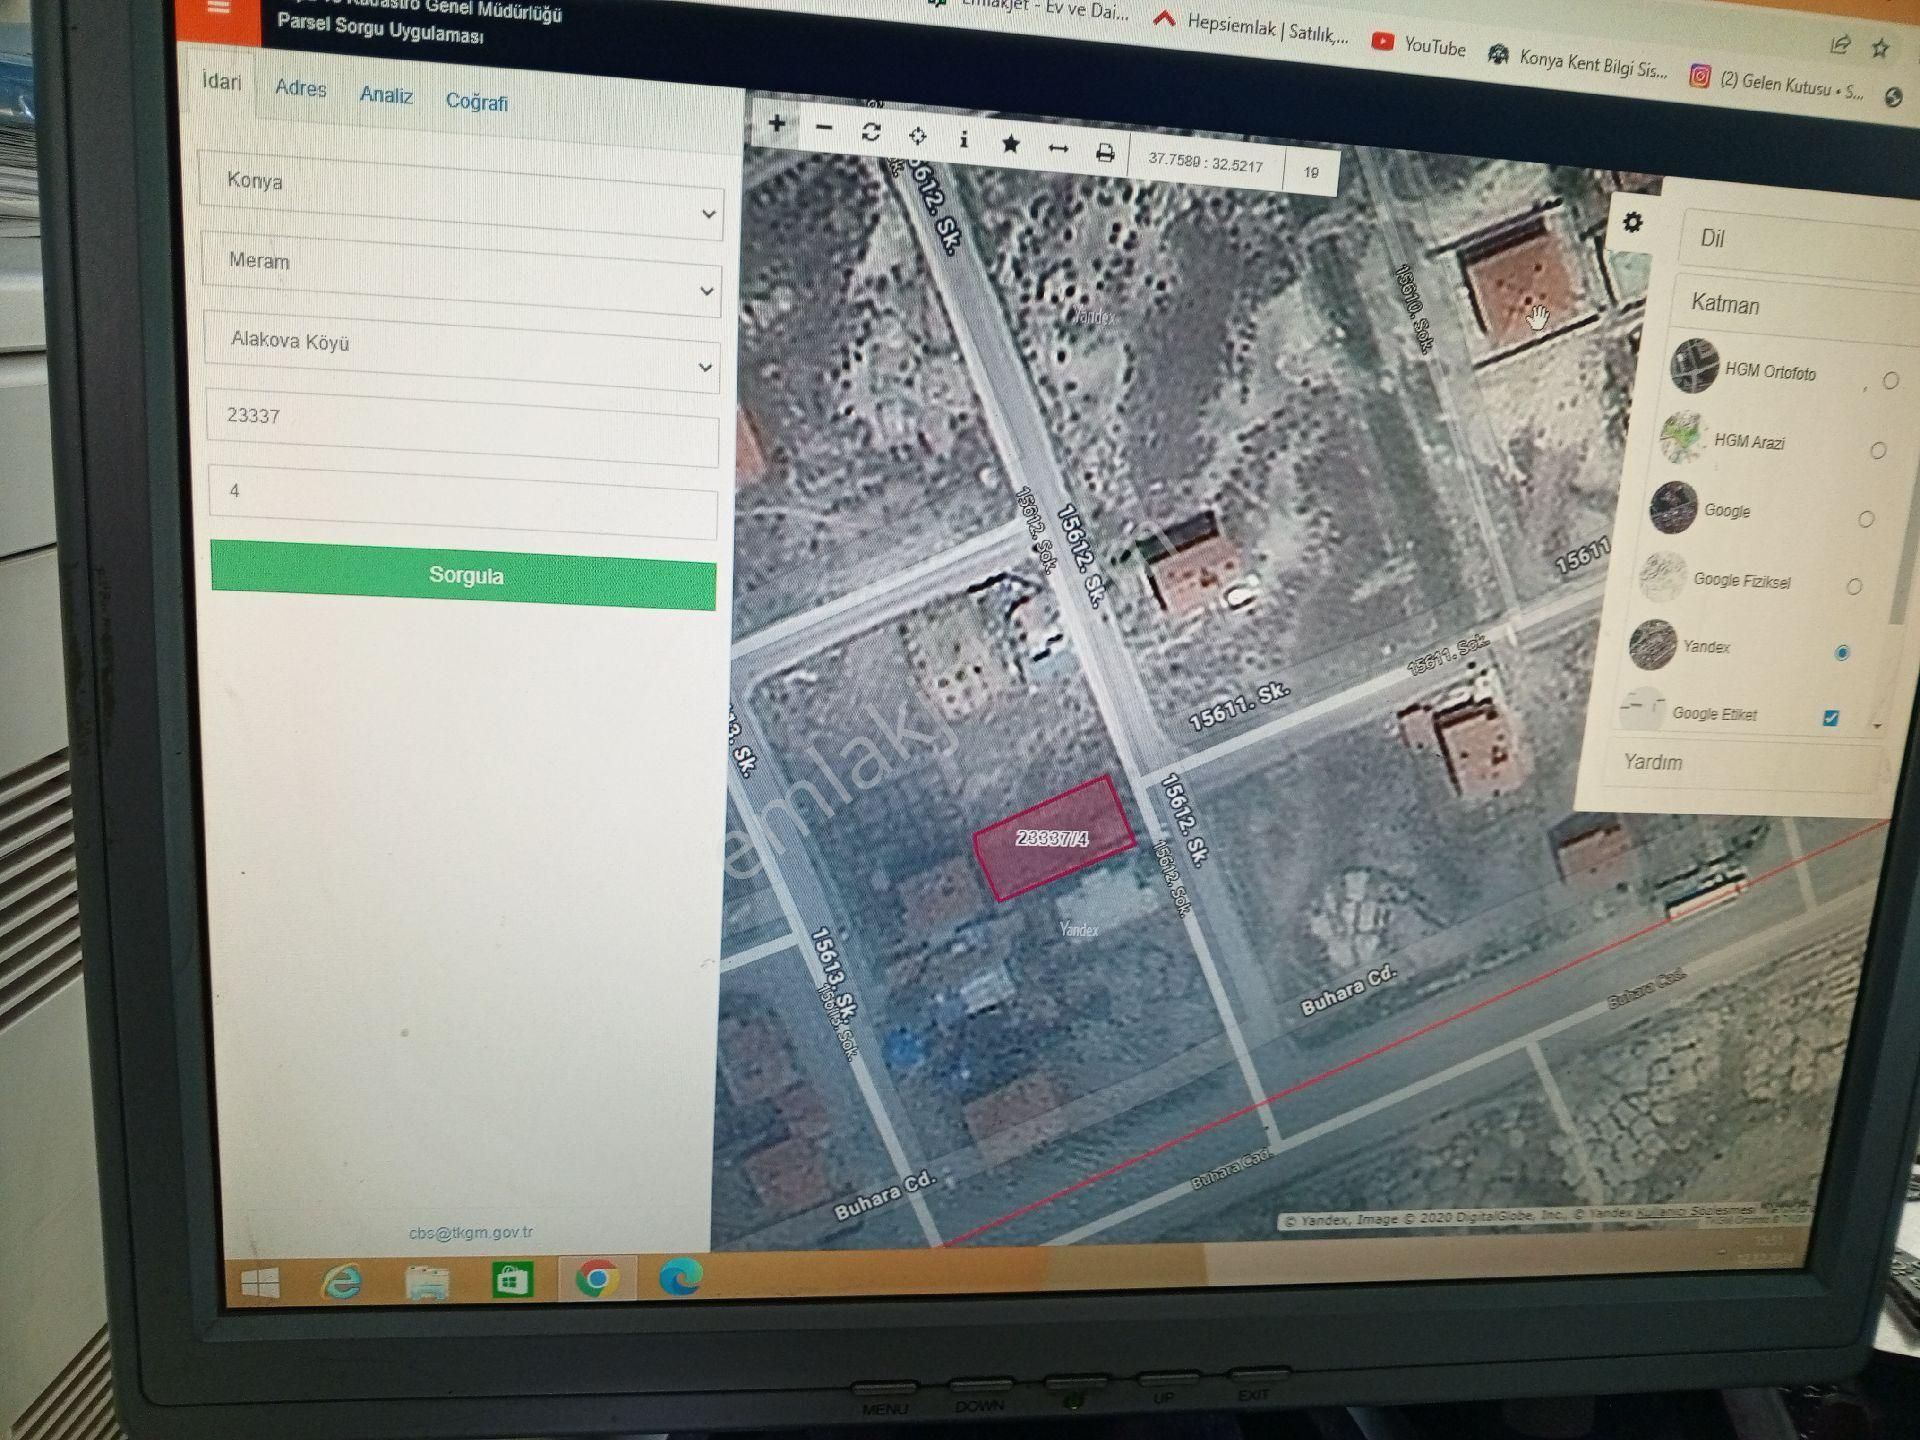The height and width of the screenshot is (1440, 1920).
Task: Open the Hepsiemlak bookmark
Action: pyautogui.click(x=1250, y=28)
